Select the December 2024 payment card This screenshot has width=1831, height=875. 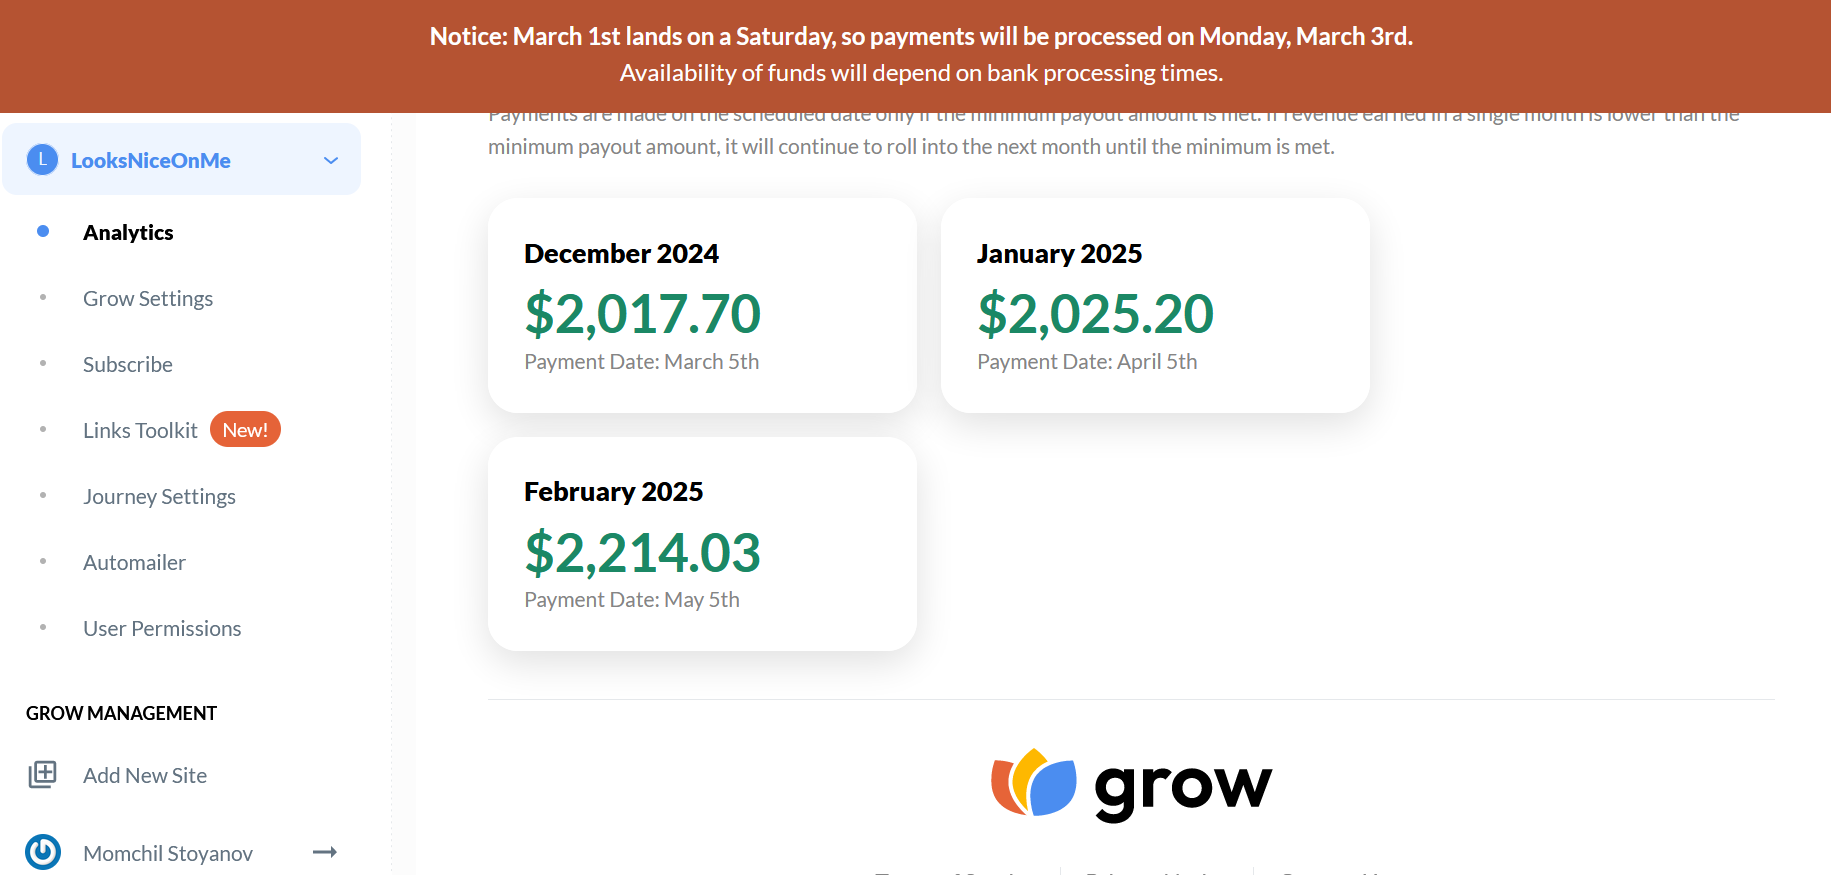pyautogui.click(x=702, y=305)
